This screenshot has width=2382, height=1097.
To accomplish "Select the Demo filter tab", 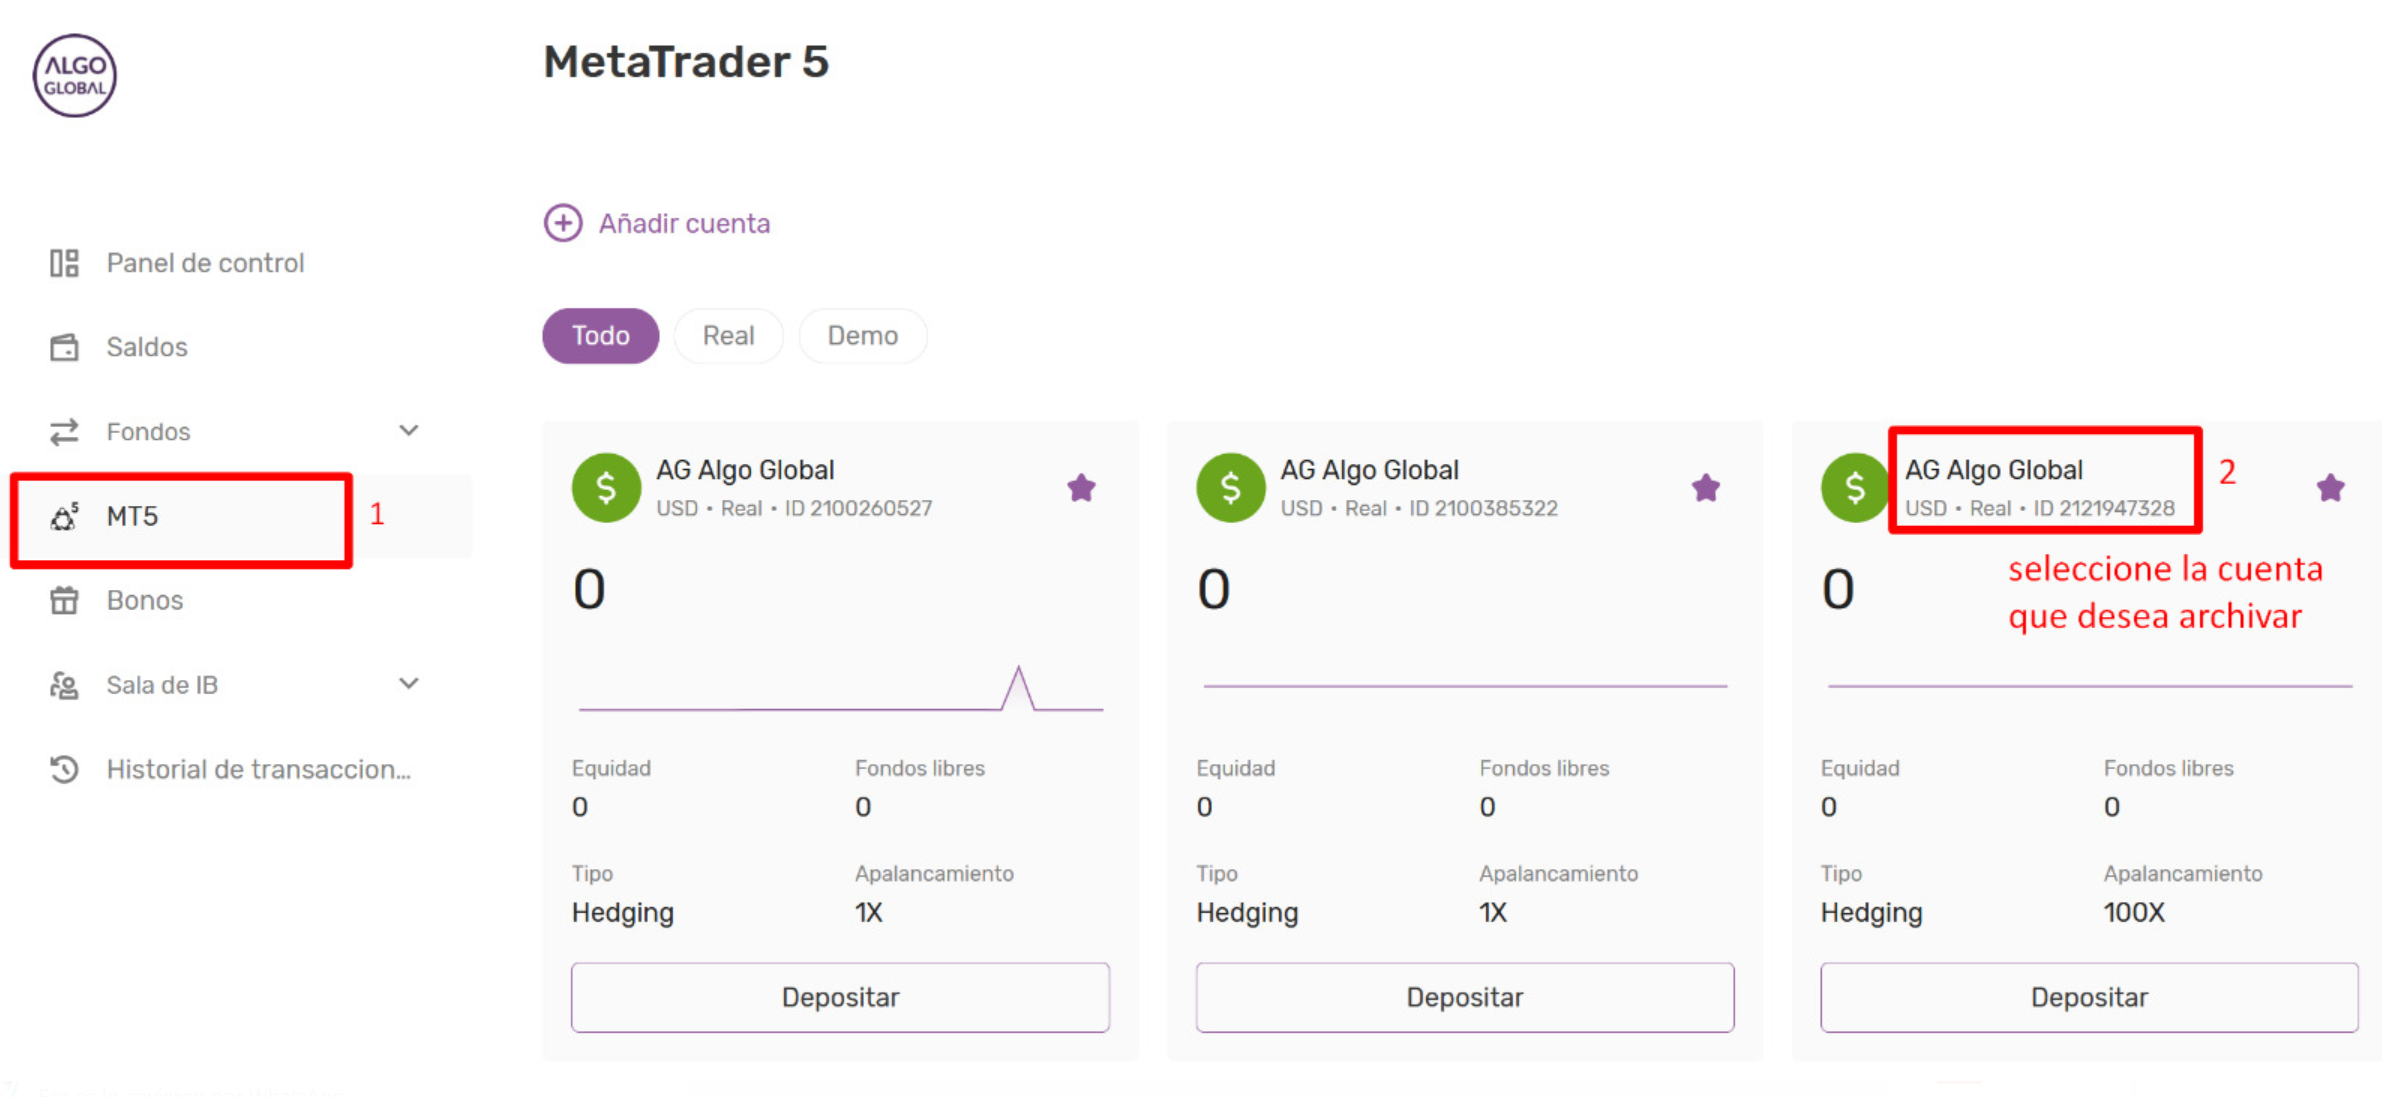I will pos(863,336).
